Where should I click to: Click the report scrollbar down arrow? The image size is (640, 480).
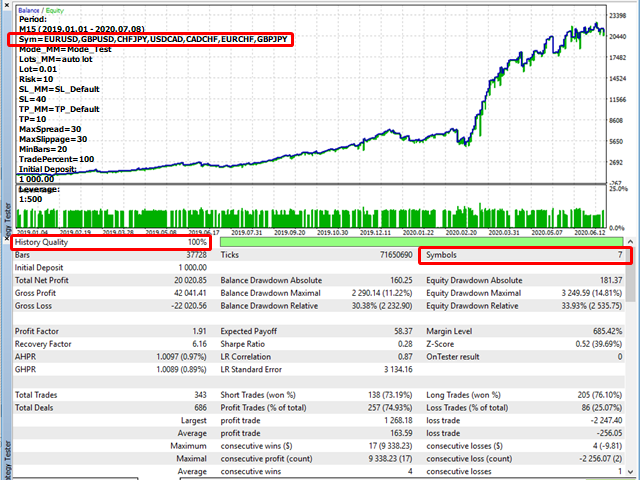tap(632, 473)
